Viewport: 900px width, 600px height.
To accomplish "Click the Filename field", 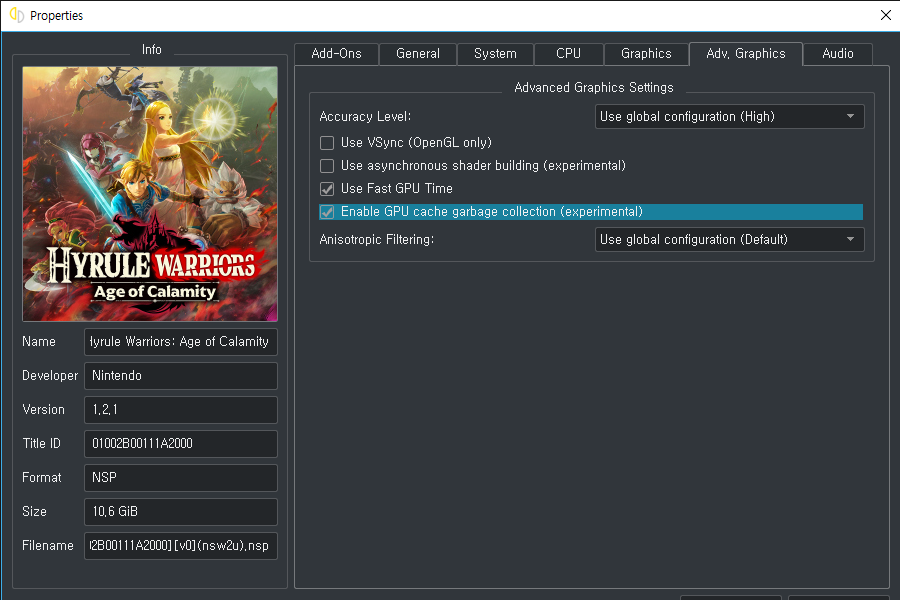I will [181, 545].
